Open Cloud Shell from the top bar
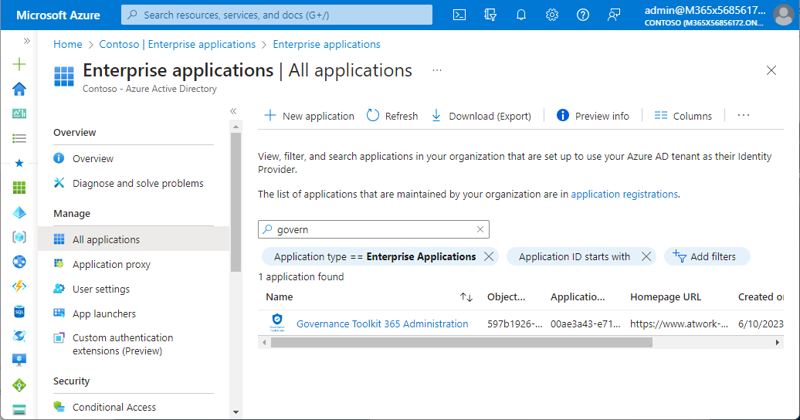The height and width of the screenshot is (420, 800). 459,15
